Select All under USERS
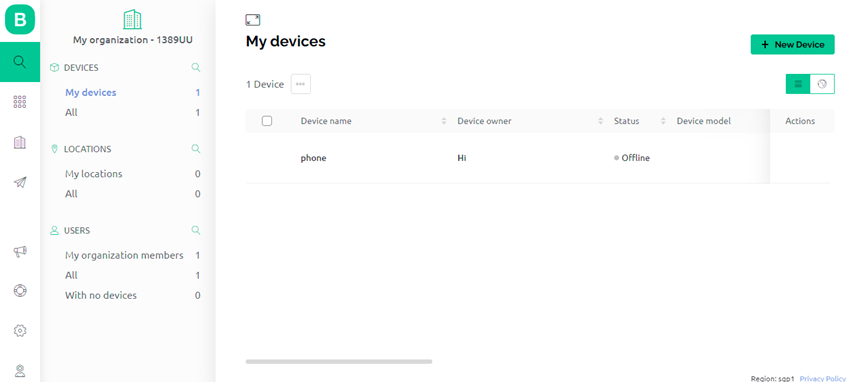 click(x=71, y=275)
